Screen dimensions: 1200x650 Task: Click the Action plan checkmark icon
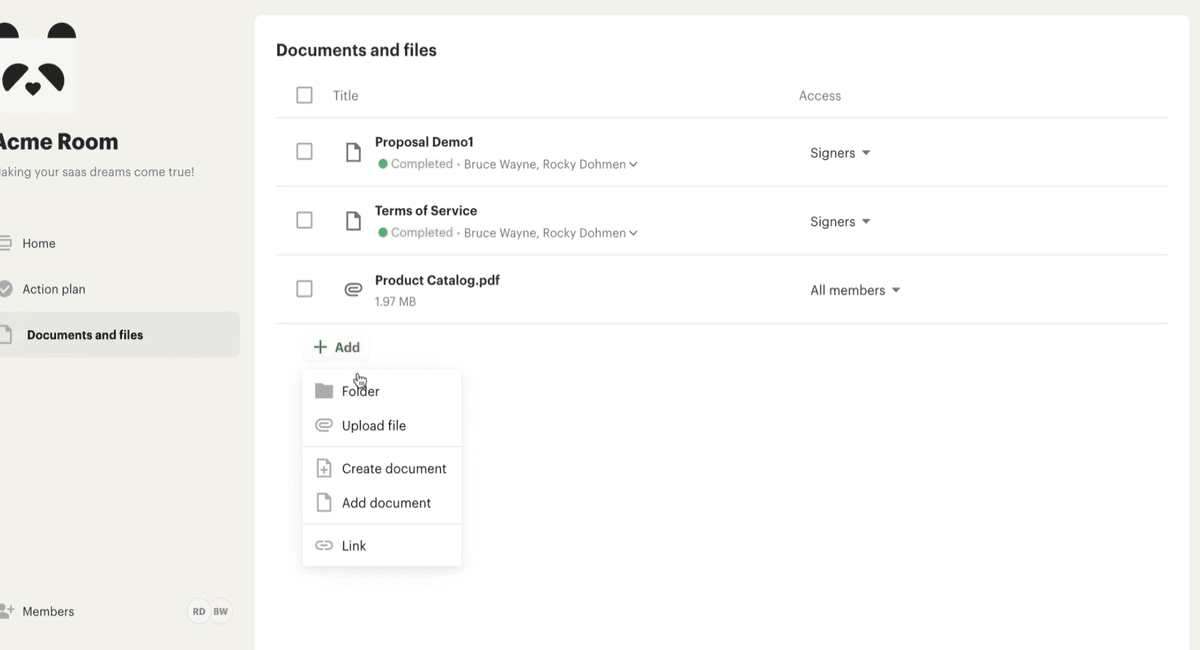coord(5,289)
